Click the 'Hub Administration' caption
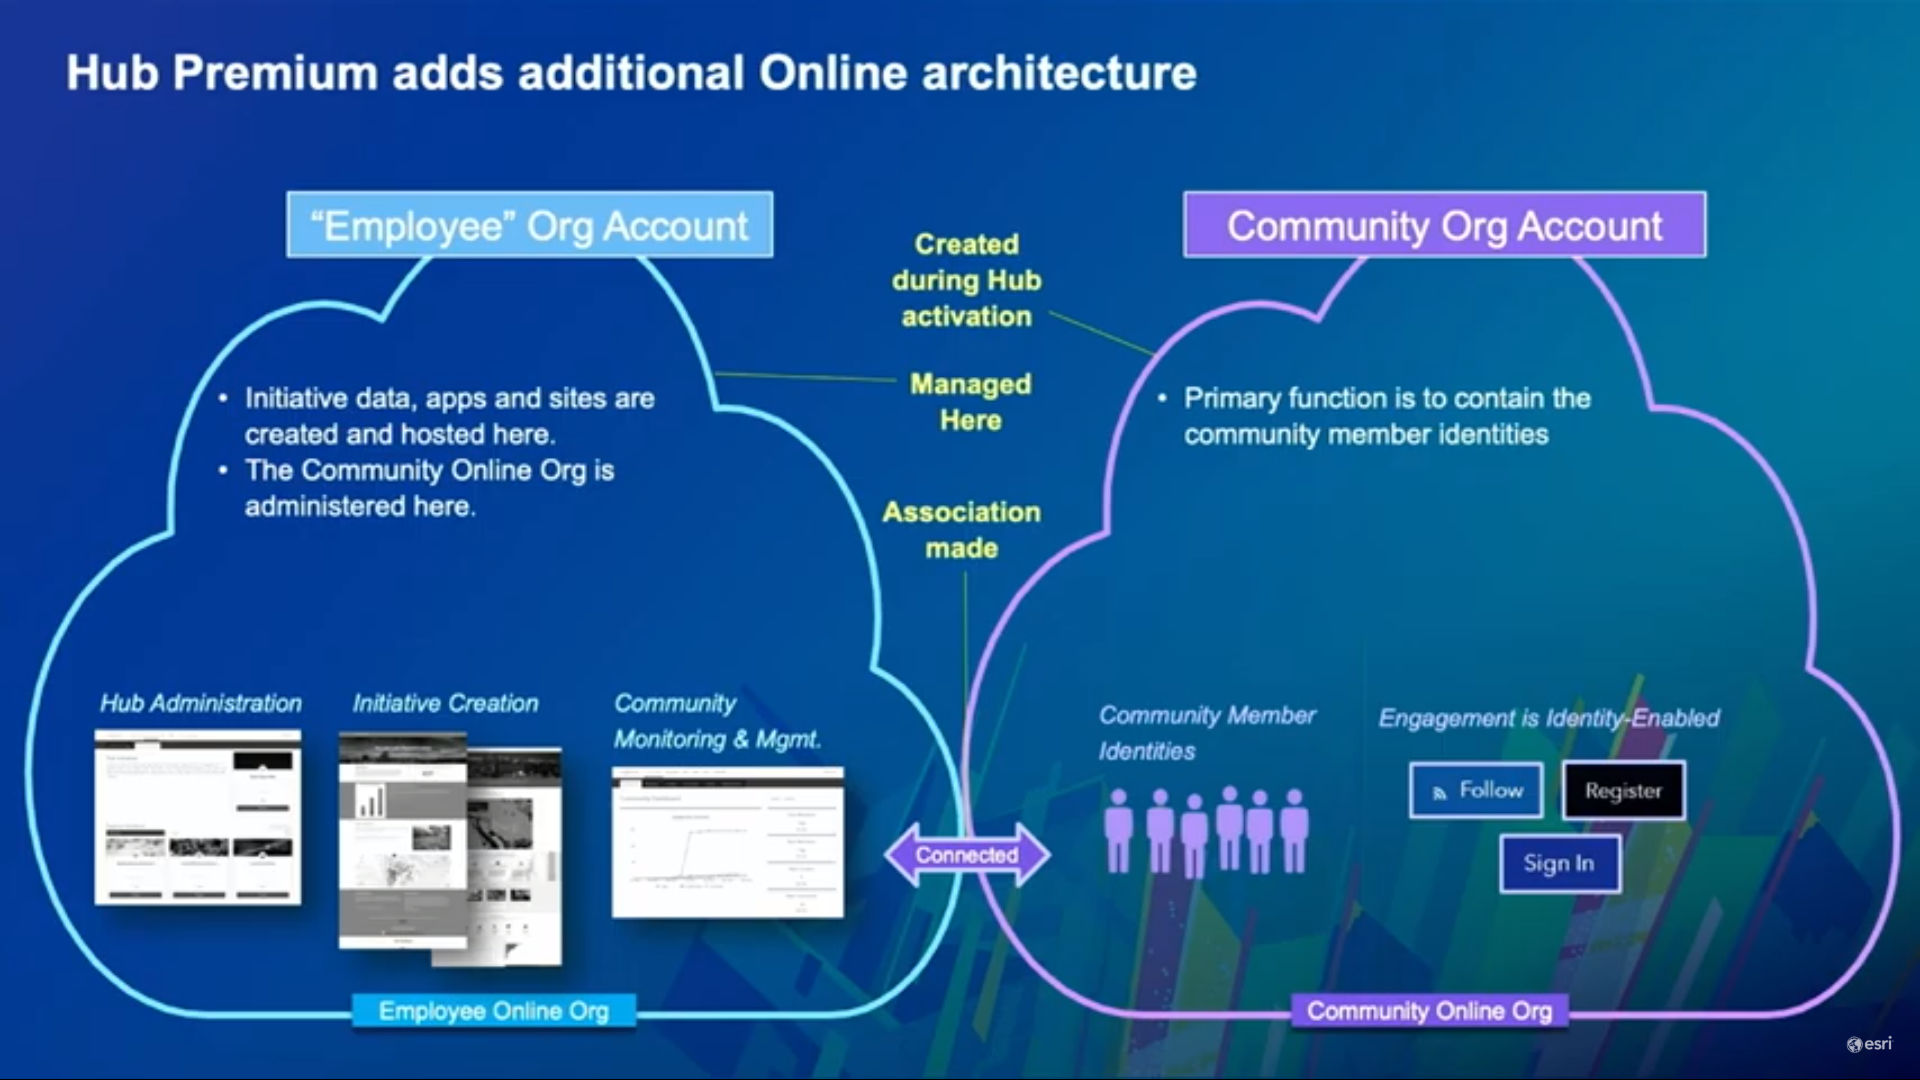 (201, 704)
